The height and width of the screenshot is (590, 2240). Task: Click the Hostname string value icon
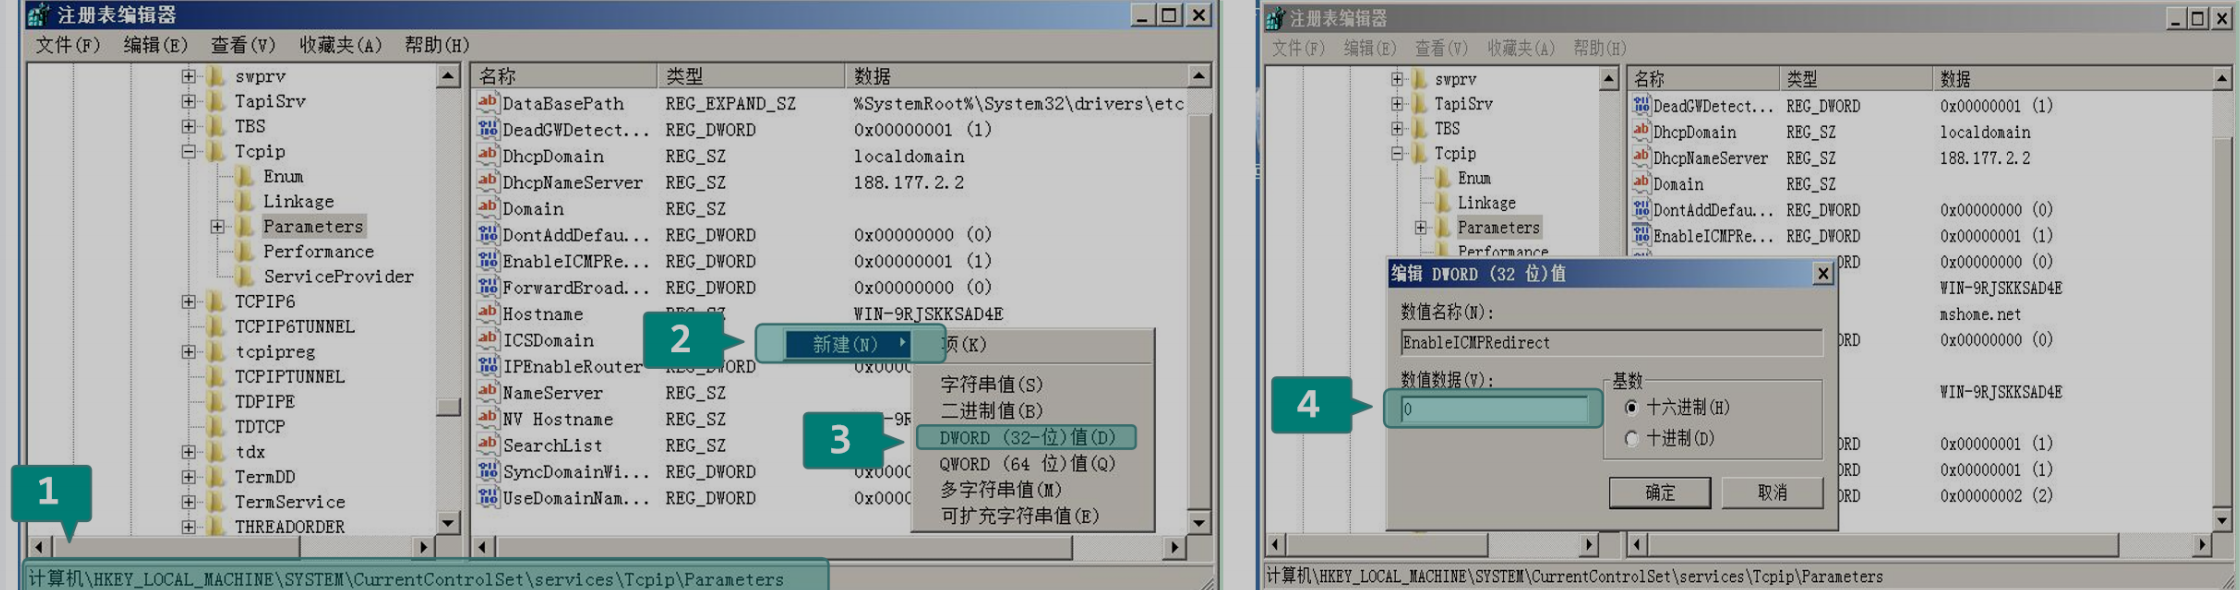(x=487, y=313)
